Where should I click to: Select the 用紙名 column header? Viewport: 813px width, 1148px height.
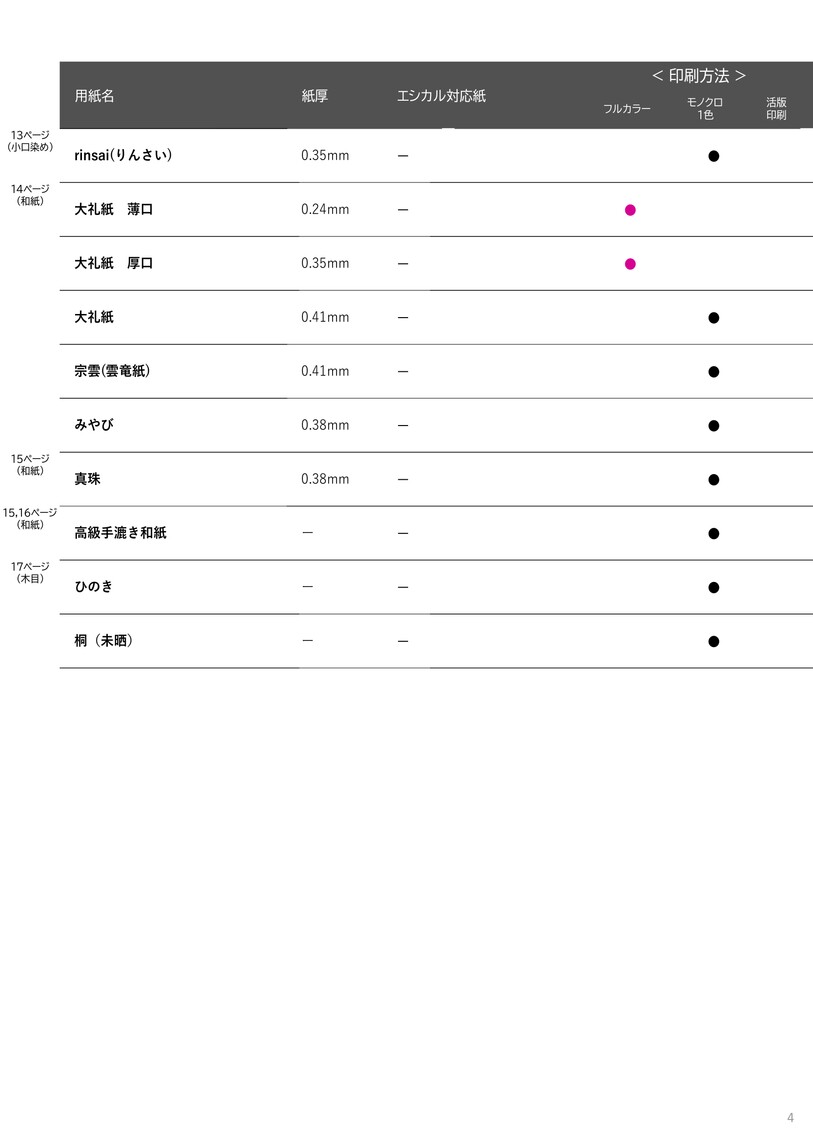click(95, 96)
